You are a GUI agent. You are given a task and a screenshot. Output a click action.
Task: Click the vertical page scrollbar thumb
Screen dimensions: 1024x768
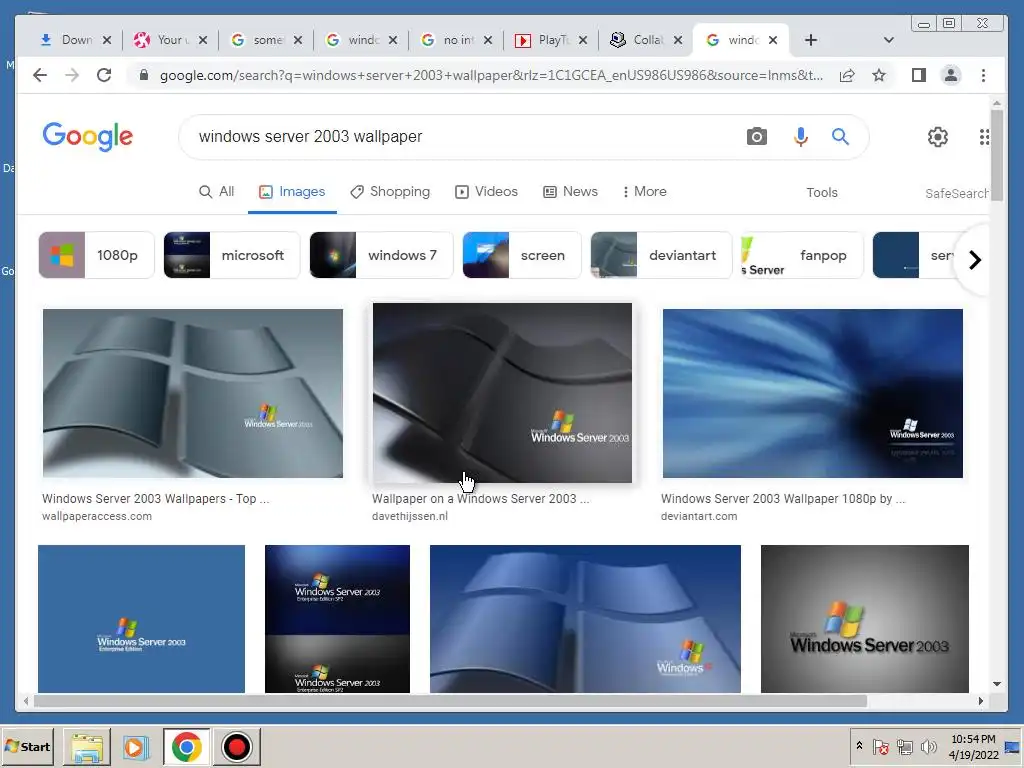point(997,157)
